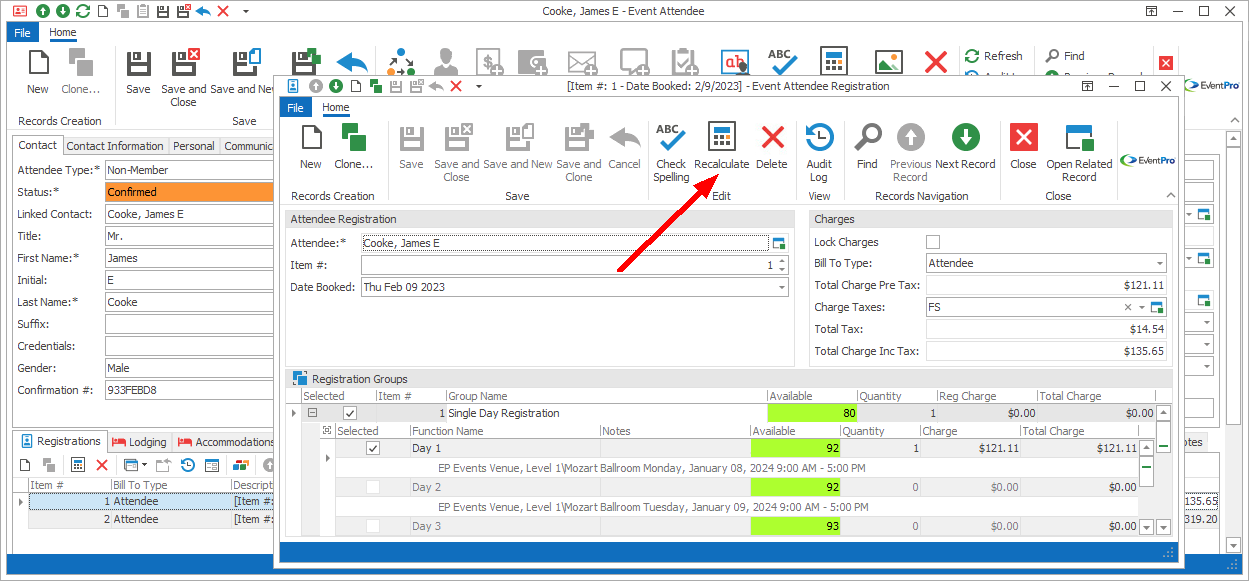Switch to Contact Information tab
Viewport: 1249px width, 581px height.
(115, 146)
